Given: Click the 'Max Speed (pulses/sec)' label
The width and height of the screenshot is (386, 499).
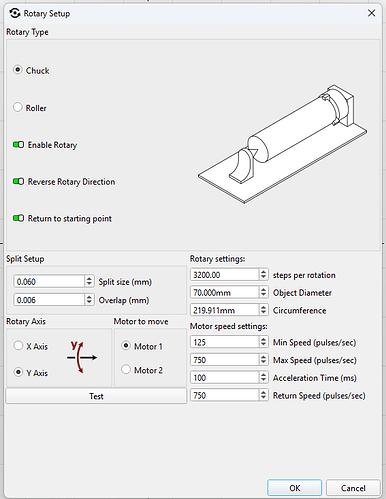Looking at the screenshot, I should [315, 360].
